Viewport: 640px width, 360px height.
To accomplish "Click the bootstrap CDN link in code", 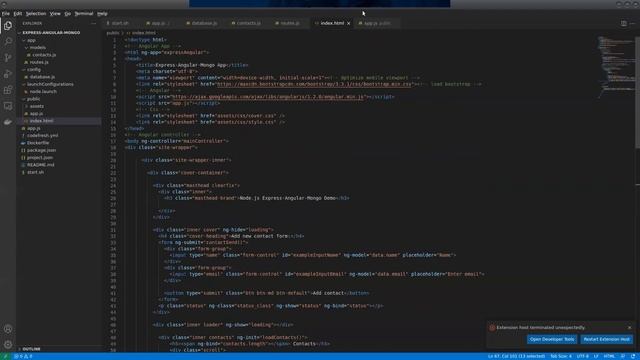I will (314, 84).
